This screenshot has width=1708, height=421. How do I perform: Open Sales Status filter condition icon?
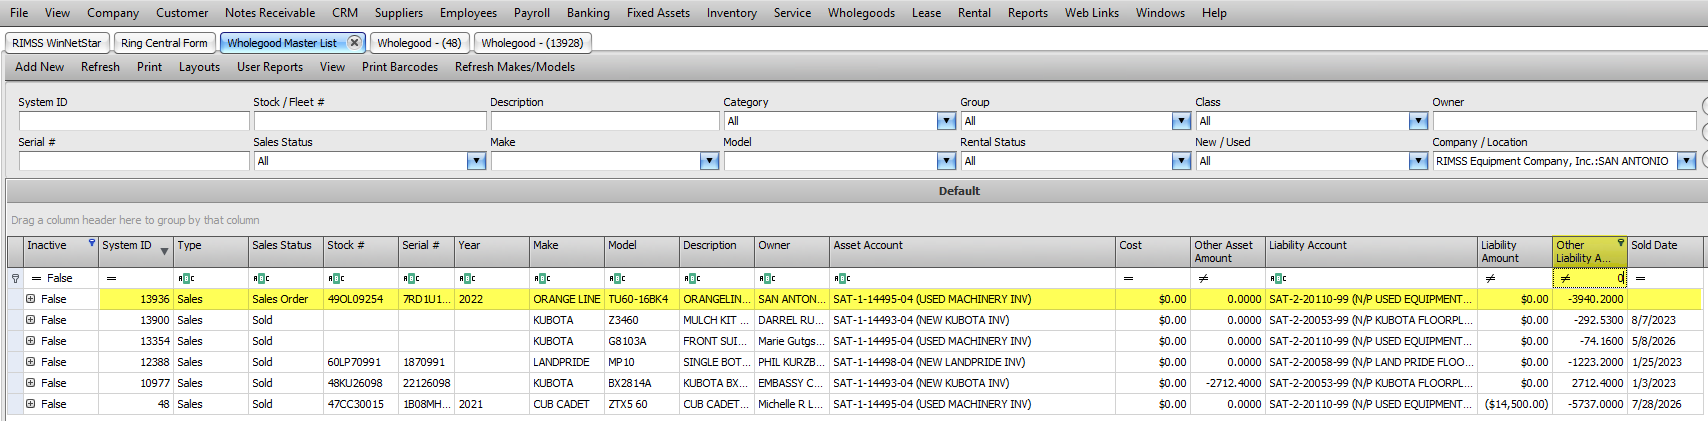tap(261, 279)
